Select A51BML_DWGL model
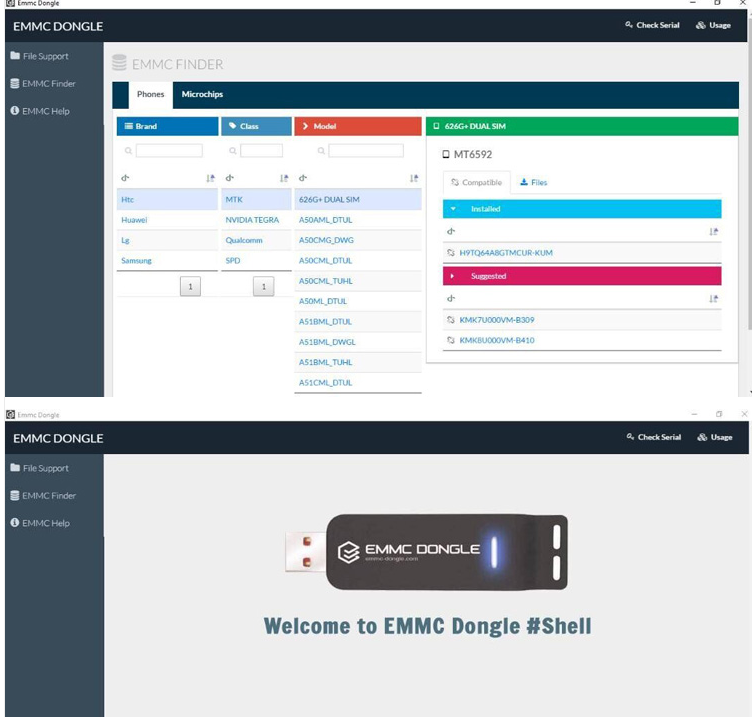 [x=358, y=342]
